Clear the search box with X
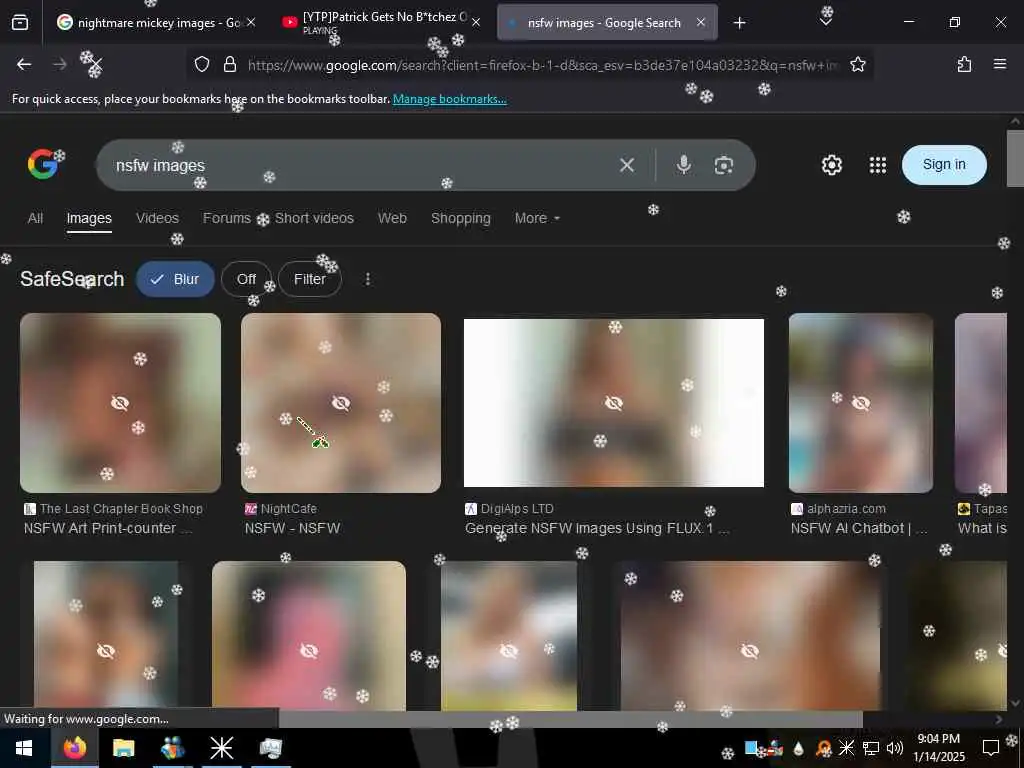Viewport: 1024px width, 768px height. click(x=627, y=165)
